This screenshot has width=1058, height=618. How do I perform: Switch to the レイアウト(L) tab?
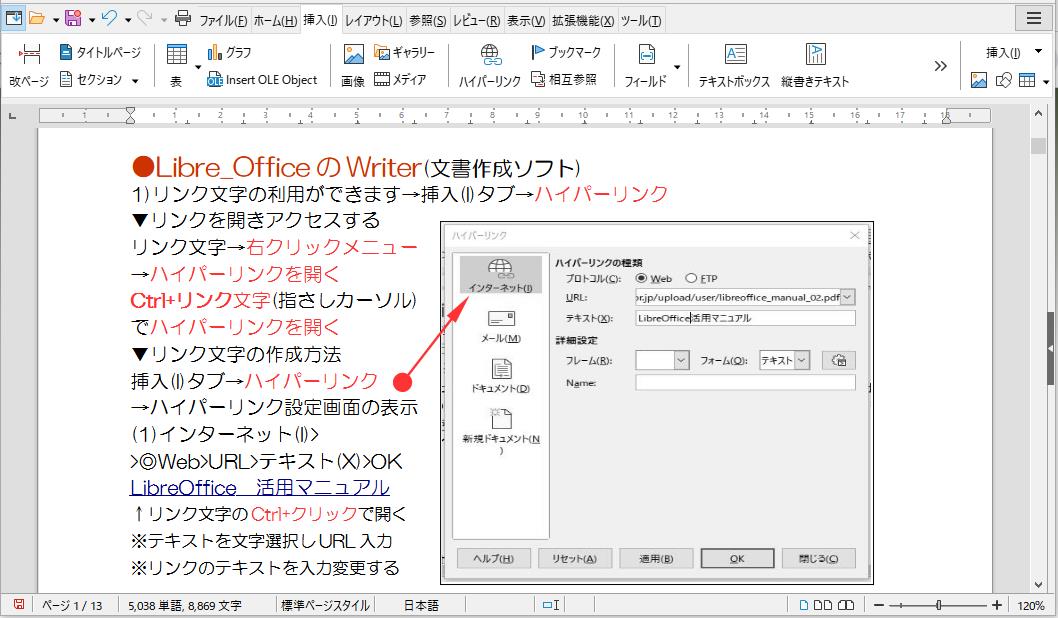tap(374, 20)
